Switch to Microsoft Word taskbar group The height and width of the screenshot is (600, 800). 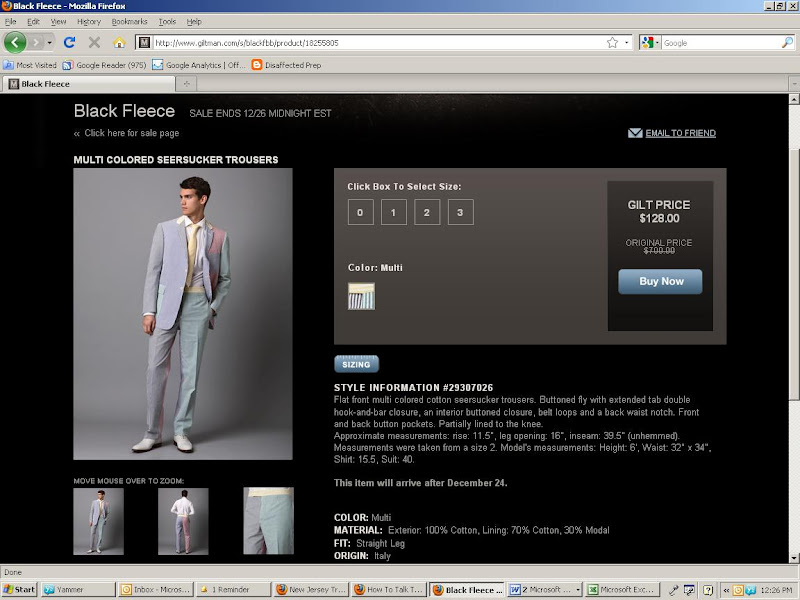point(544,589)
